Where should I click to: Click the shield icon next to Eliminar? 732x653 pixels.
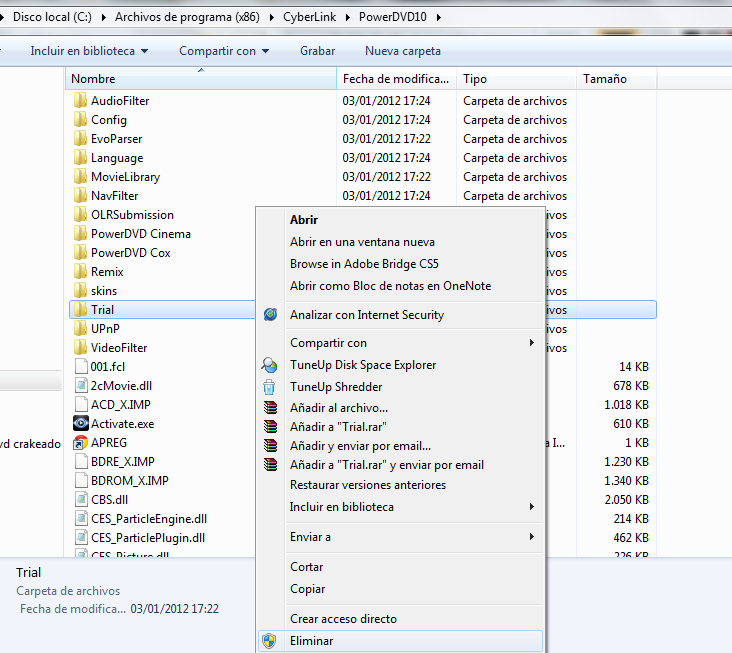(269, 641)
